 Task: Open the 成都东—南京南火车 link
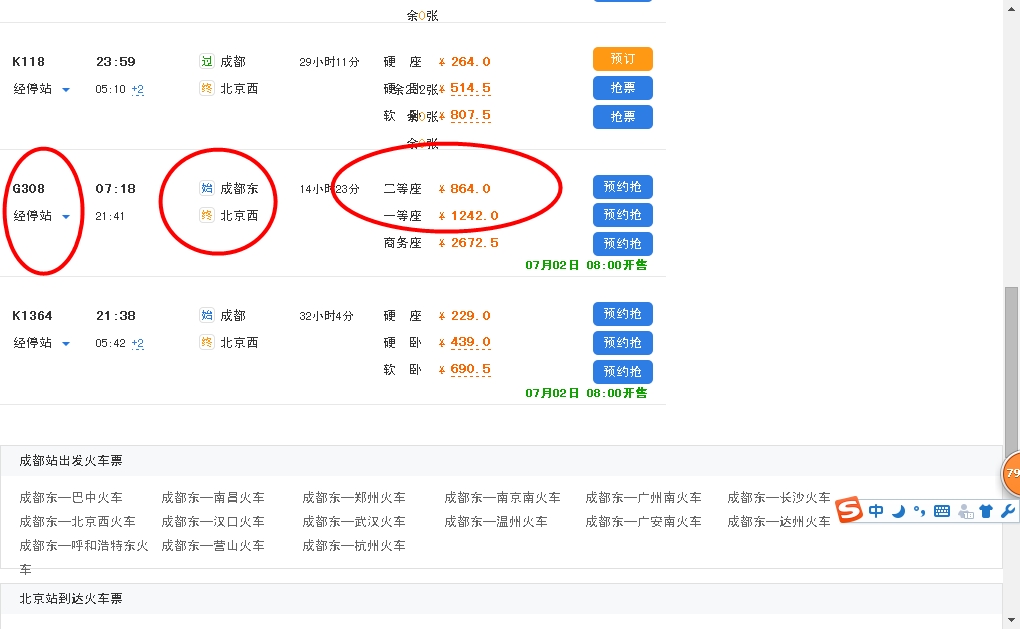pos(502,498)
